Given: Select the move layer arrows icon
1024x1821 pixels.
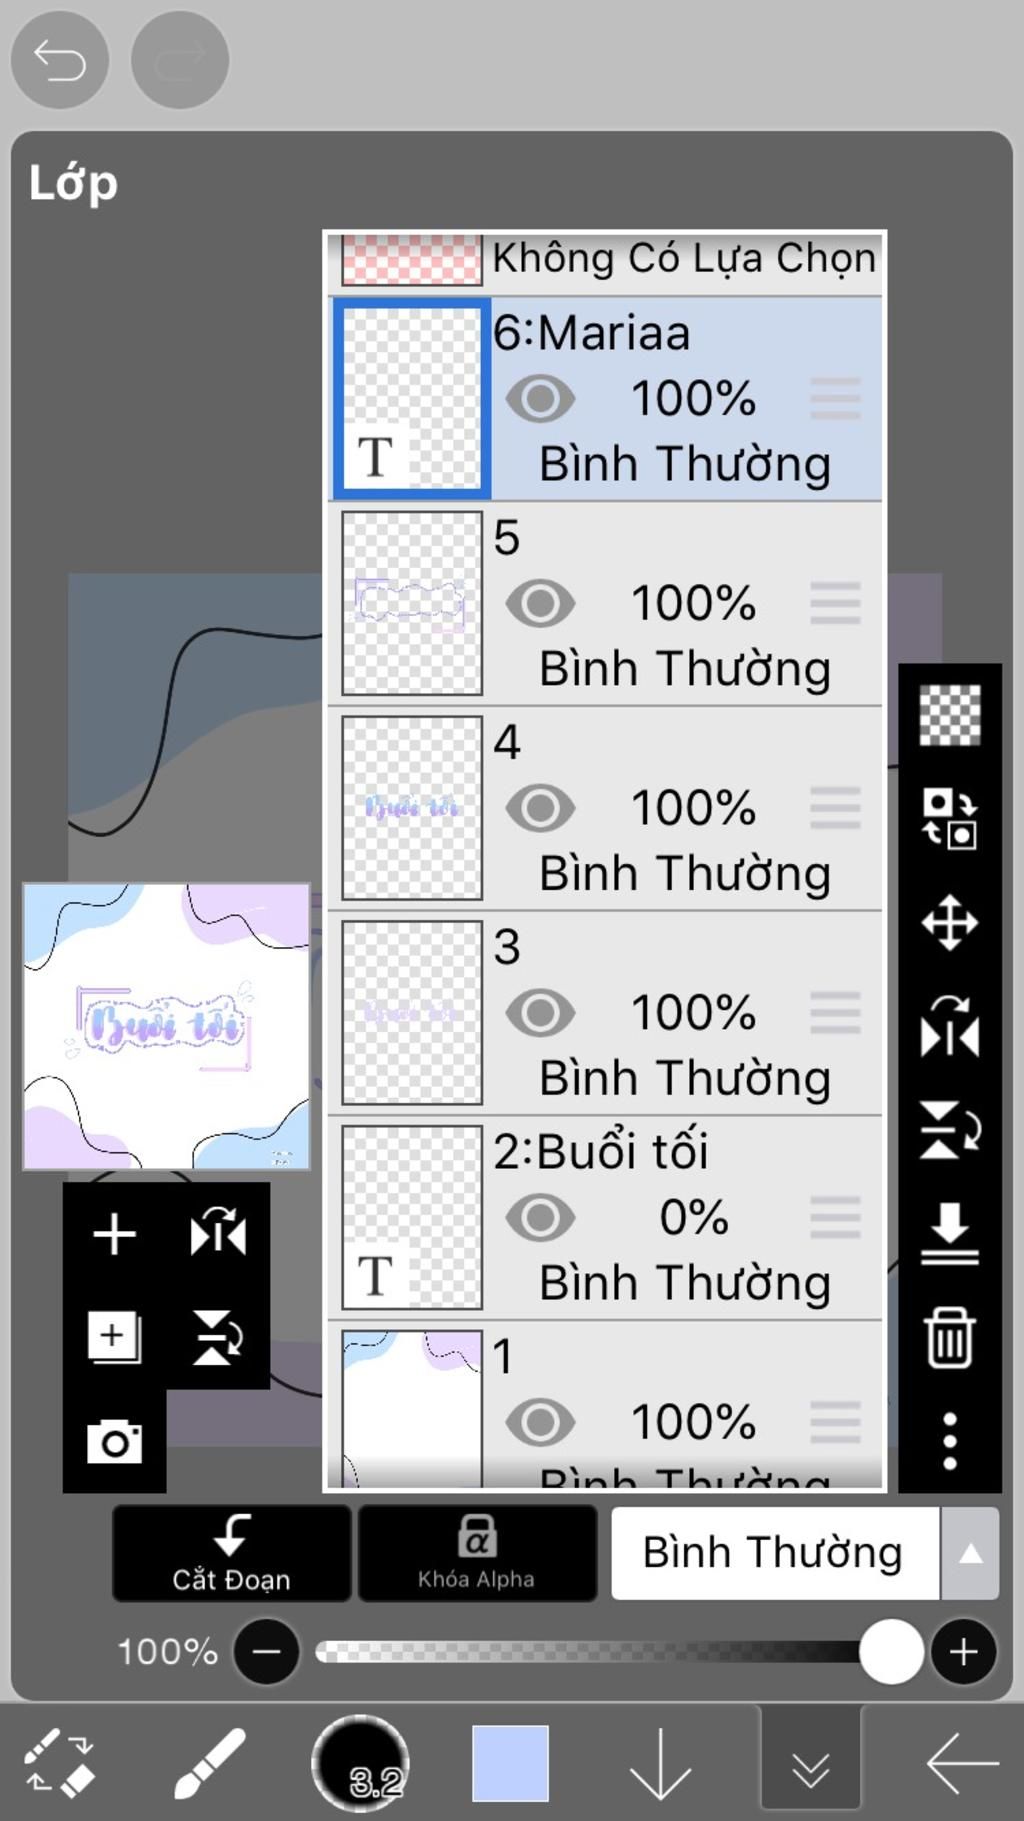Looking at the screenshot, I should tap(949, 922).
